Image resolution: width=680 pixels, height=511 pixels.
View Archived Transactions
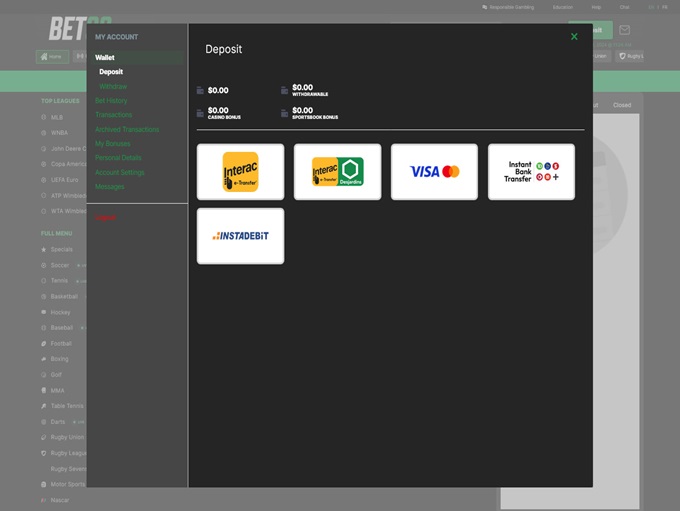tap(127, 129)
